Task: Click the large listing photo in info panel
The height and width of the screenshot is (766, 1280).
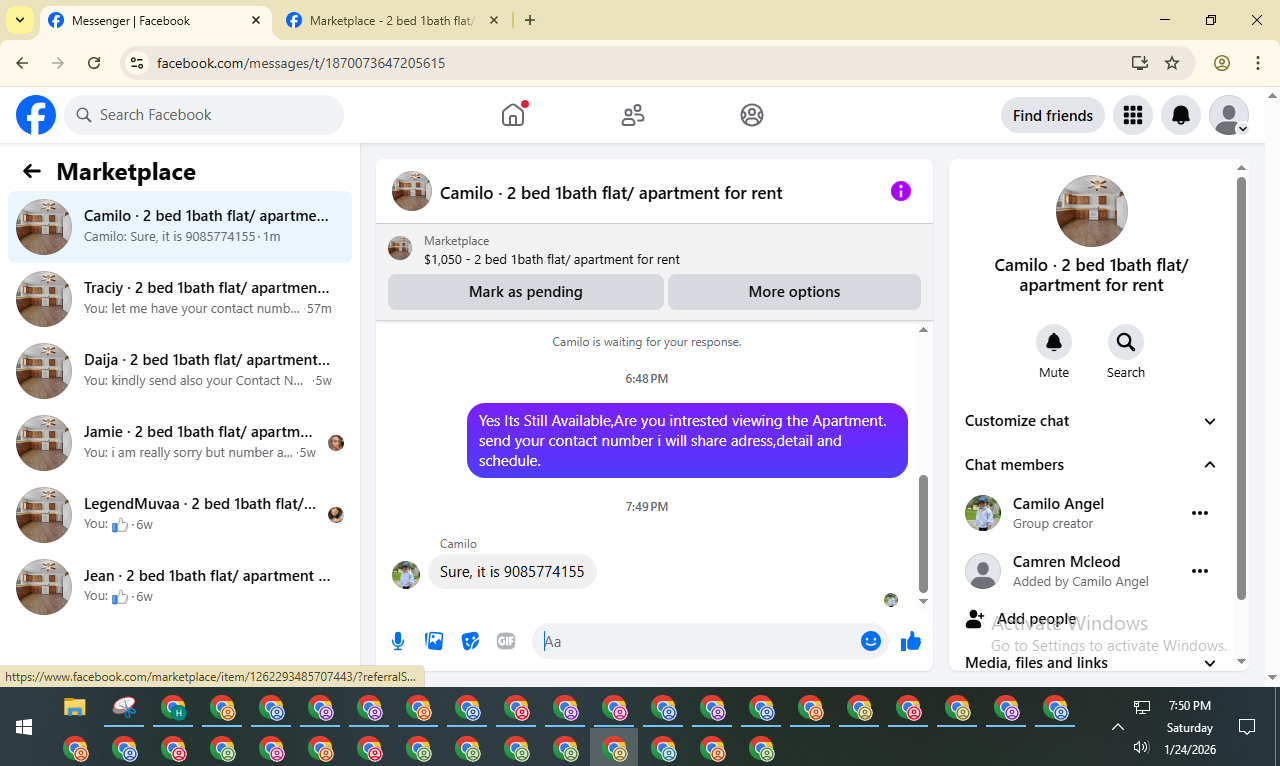Action: (1092, 211)
